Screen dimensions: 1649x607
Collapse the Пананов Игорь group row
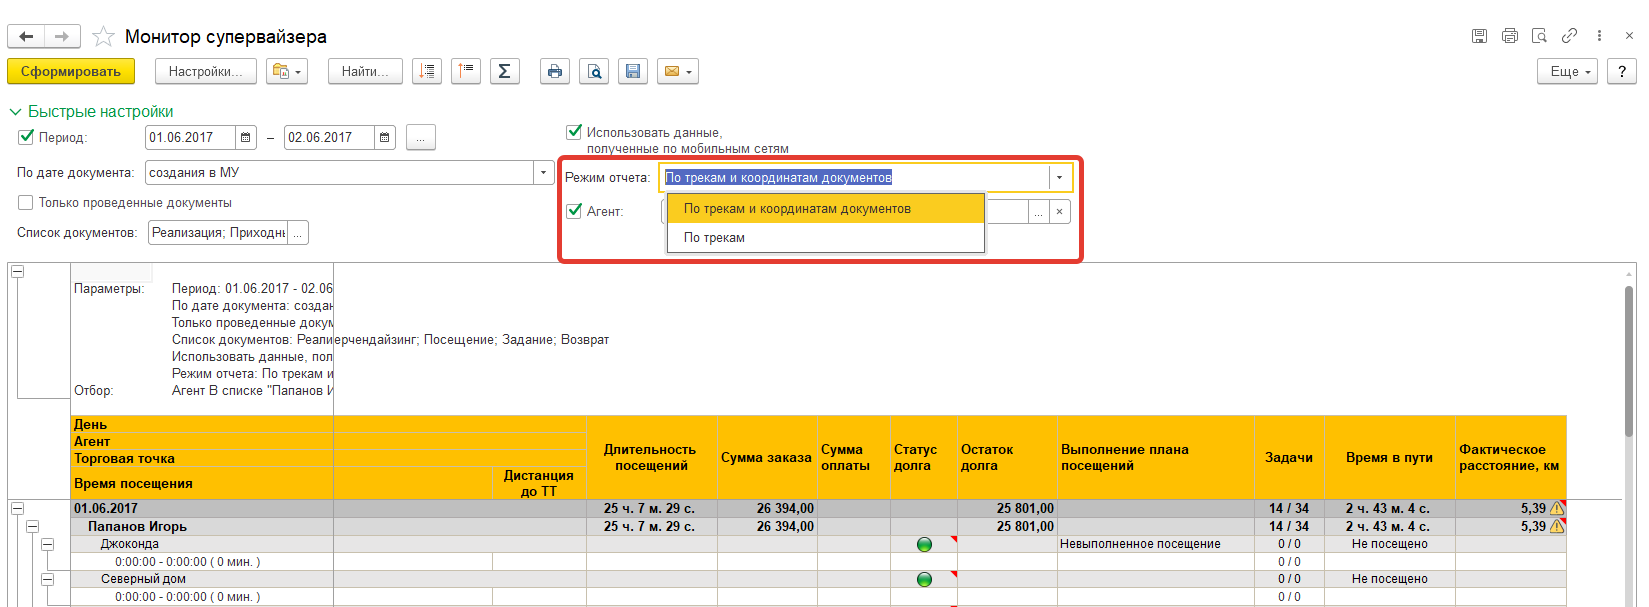(32, 526)
